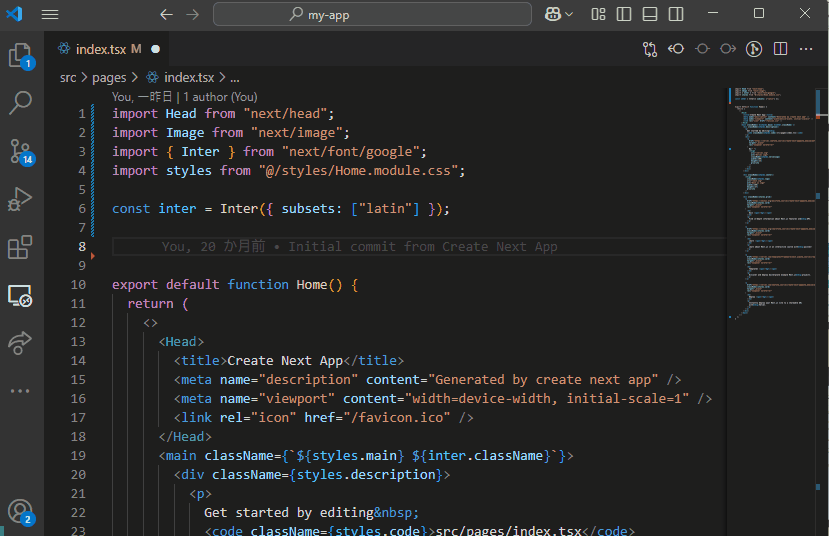
Task: Expand the Copilot dropdown arrow
Action: coord(569,14)
